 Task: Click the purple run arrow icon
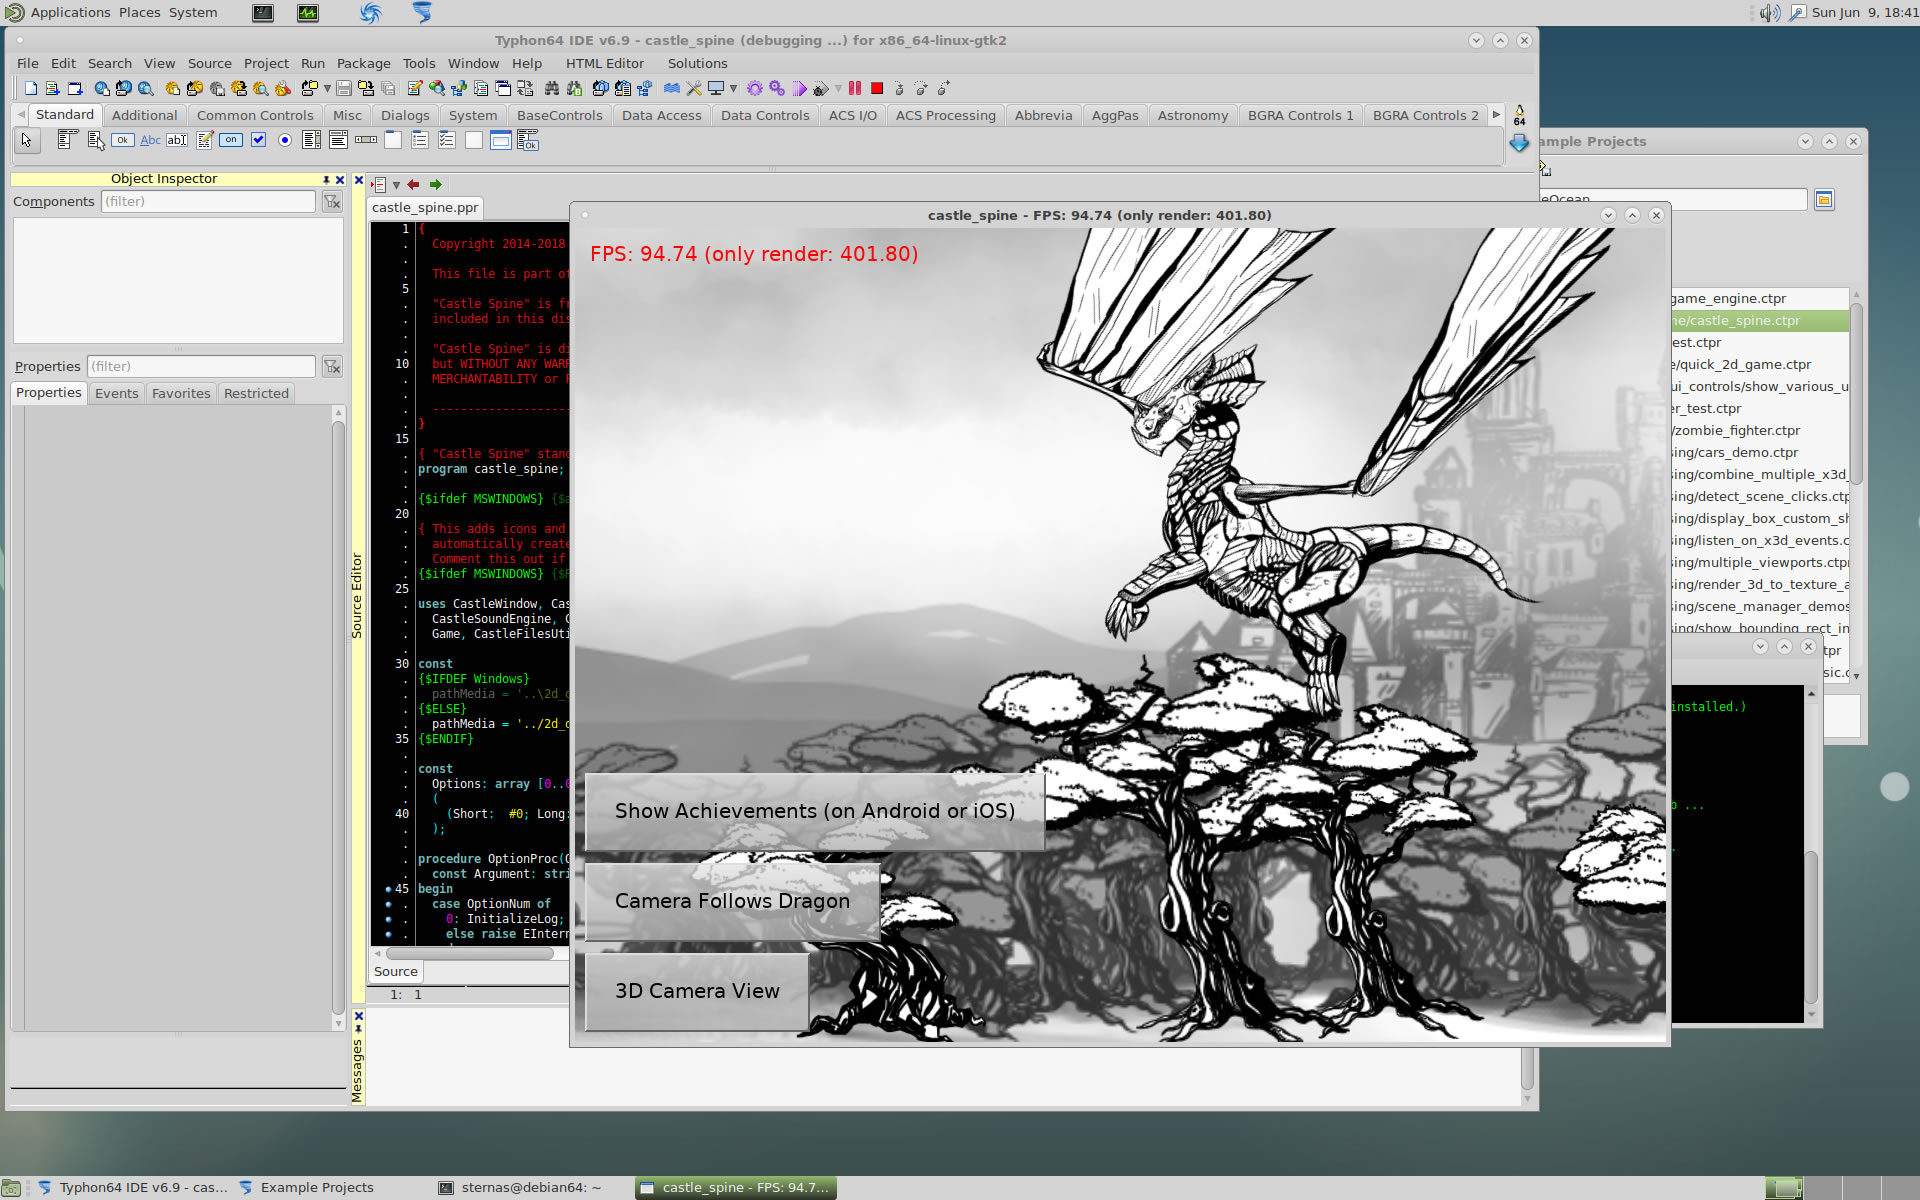(799, 89)
